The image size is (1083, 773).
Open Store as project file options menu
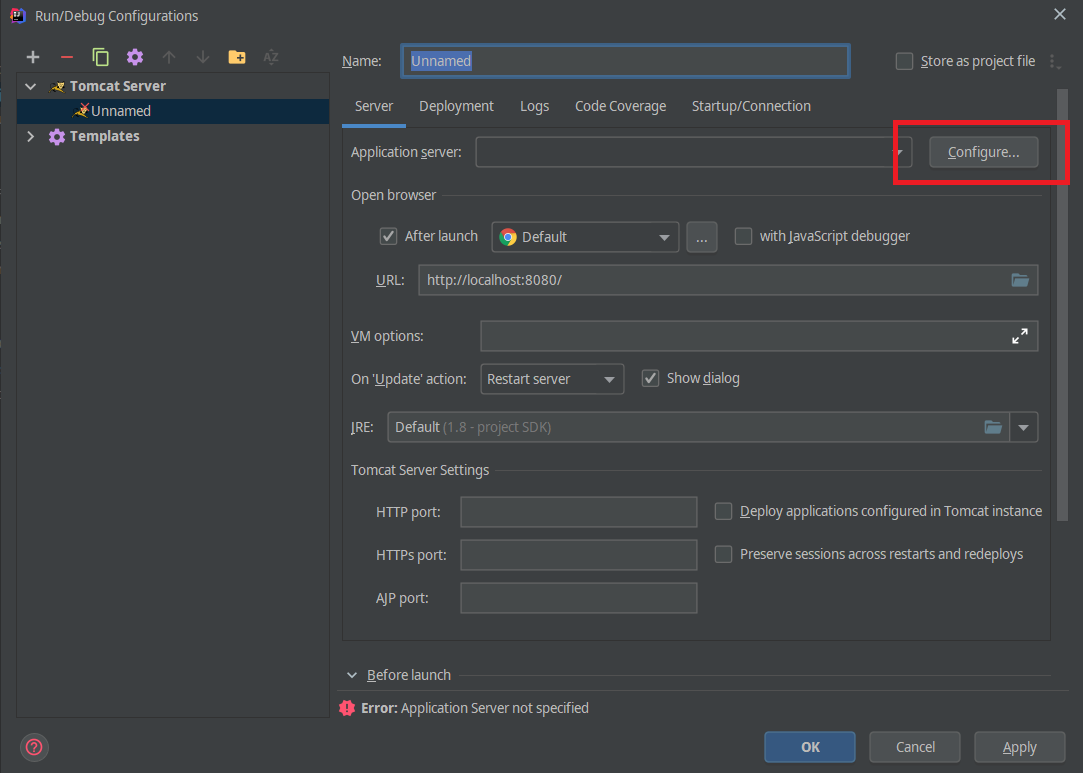click(x=1055, y=61)
